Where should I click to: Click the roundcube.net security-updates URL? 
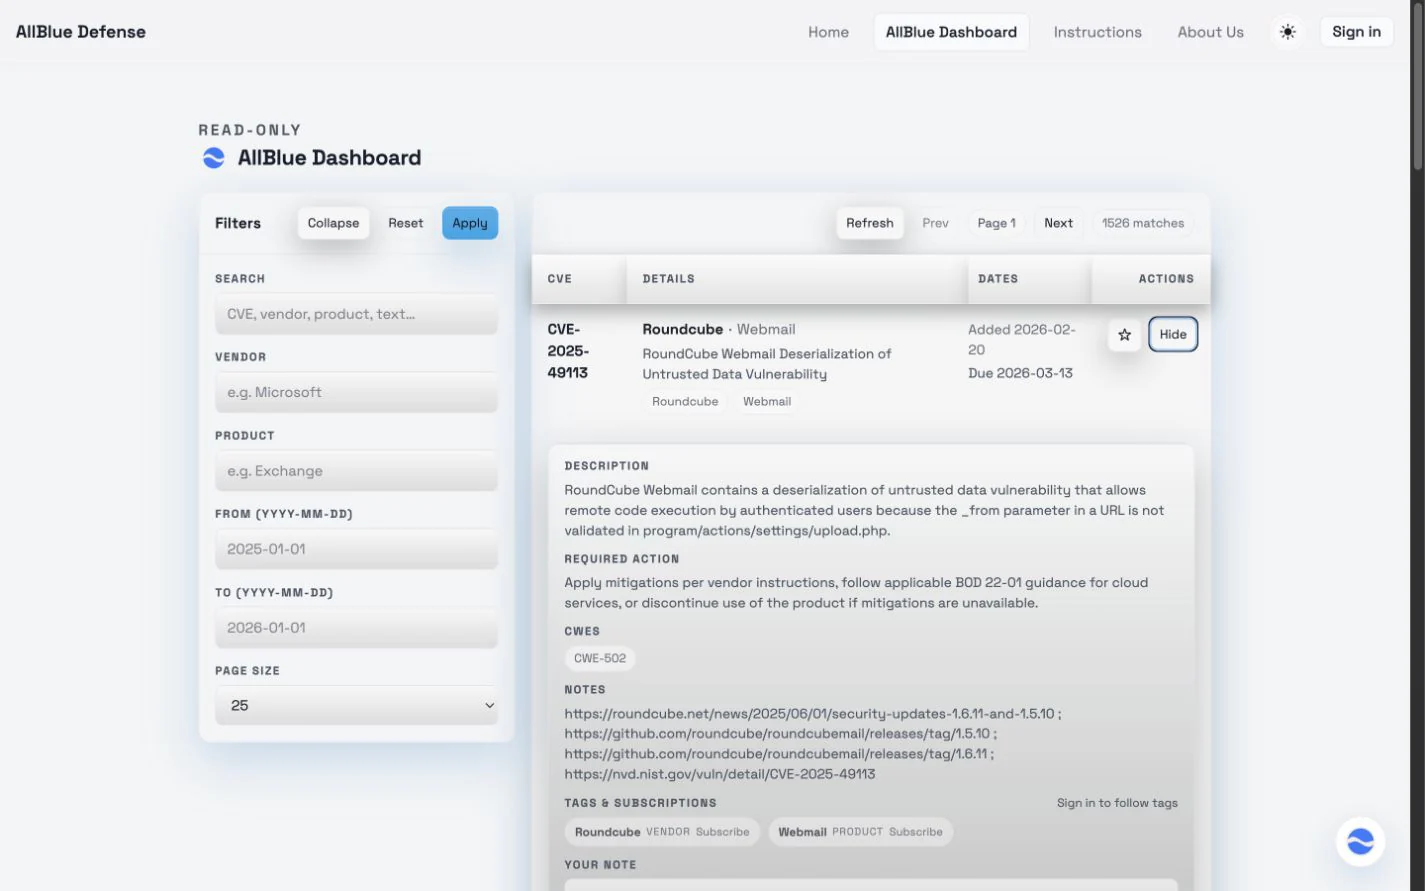[809, 714]
